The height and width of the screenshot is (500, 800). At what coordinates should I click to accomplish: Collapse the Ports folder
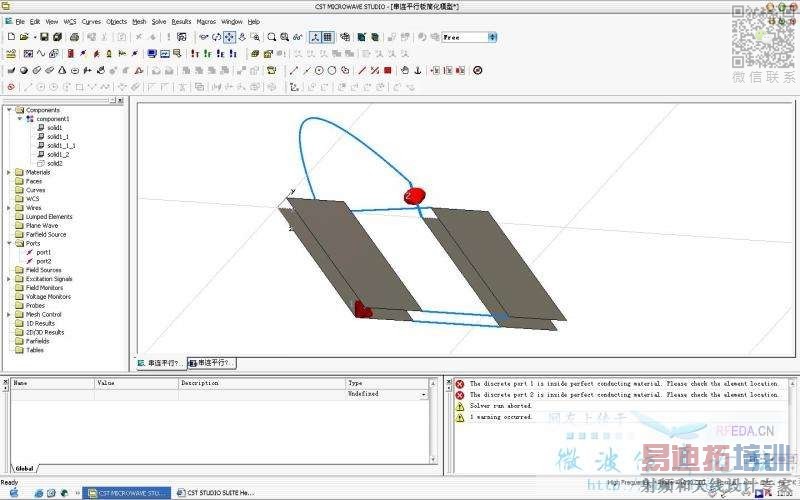(x=9, y=243)
